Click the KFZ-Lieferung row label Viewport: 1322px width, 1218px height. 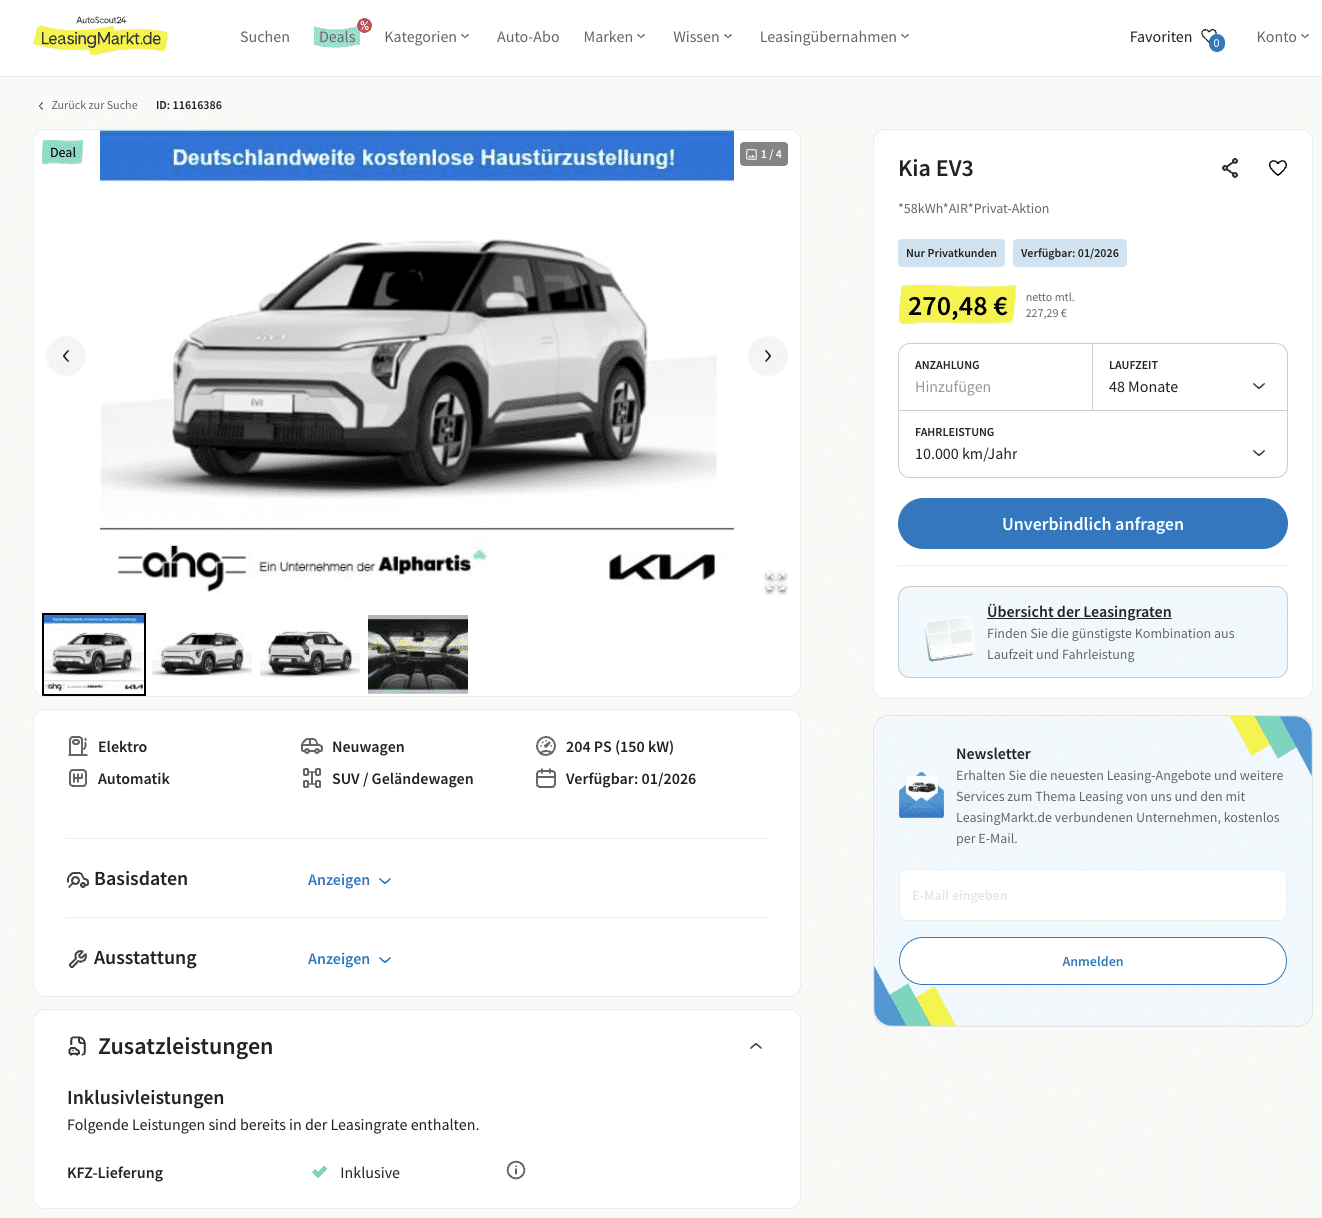click(x=115, y=1173)
